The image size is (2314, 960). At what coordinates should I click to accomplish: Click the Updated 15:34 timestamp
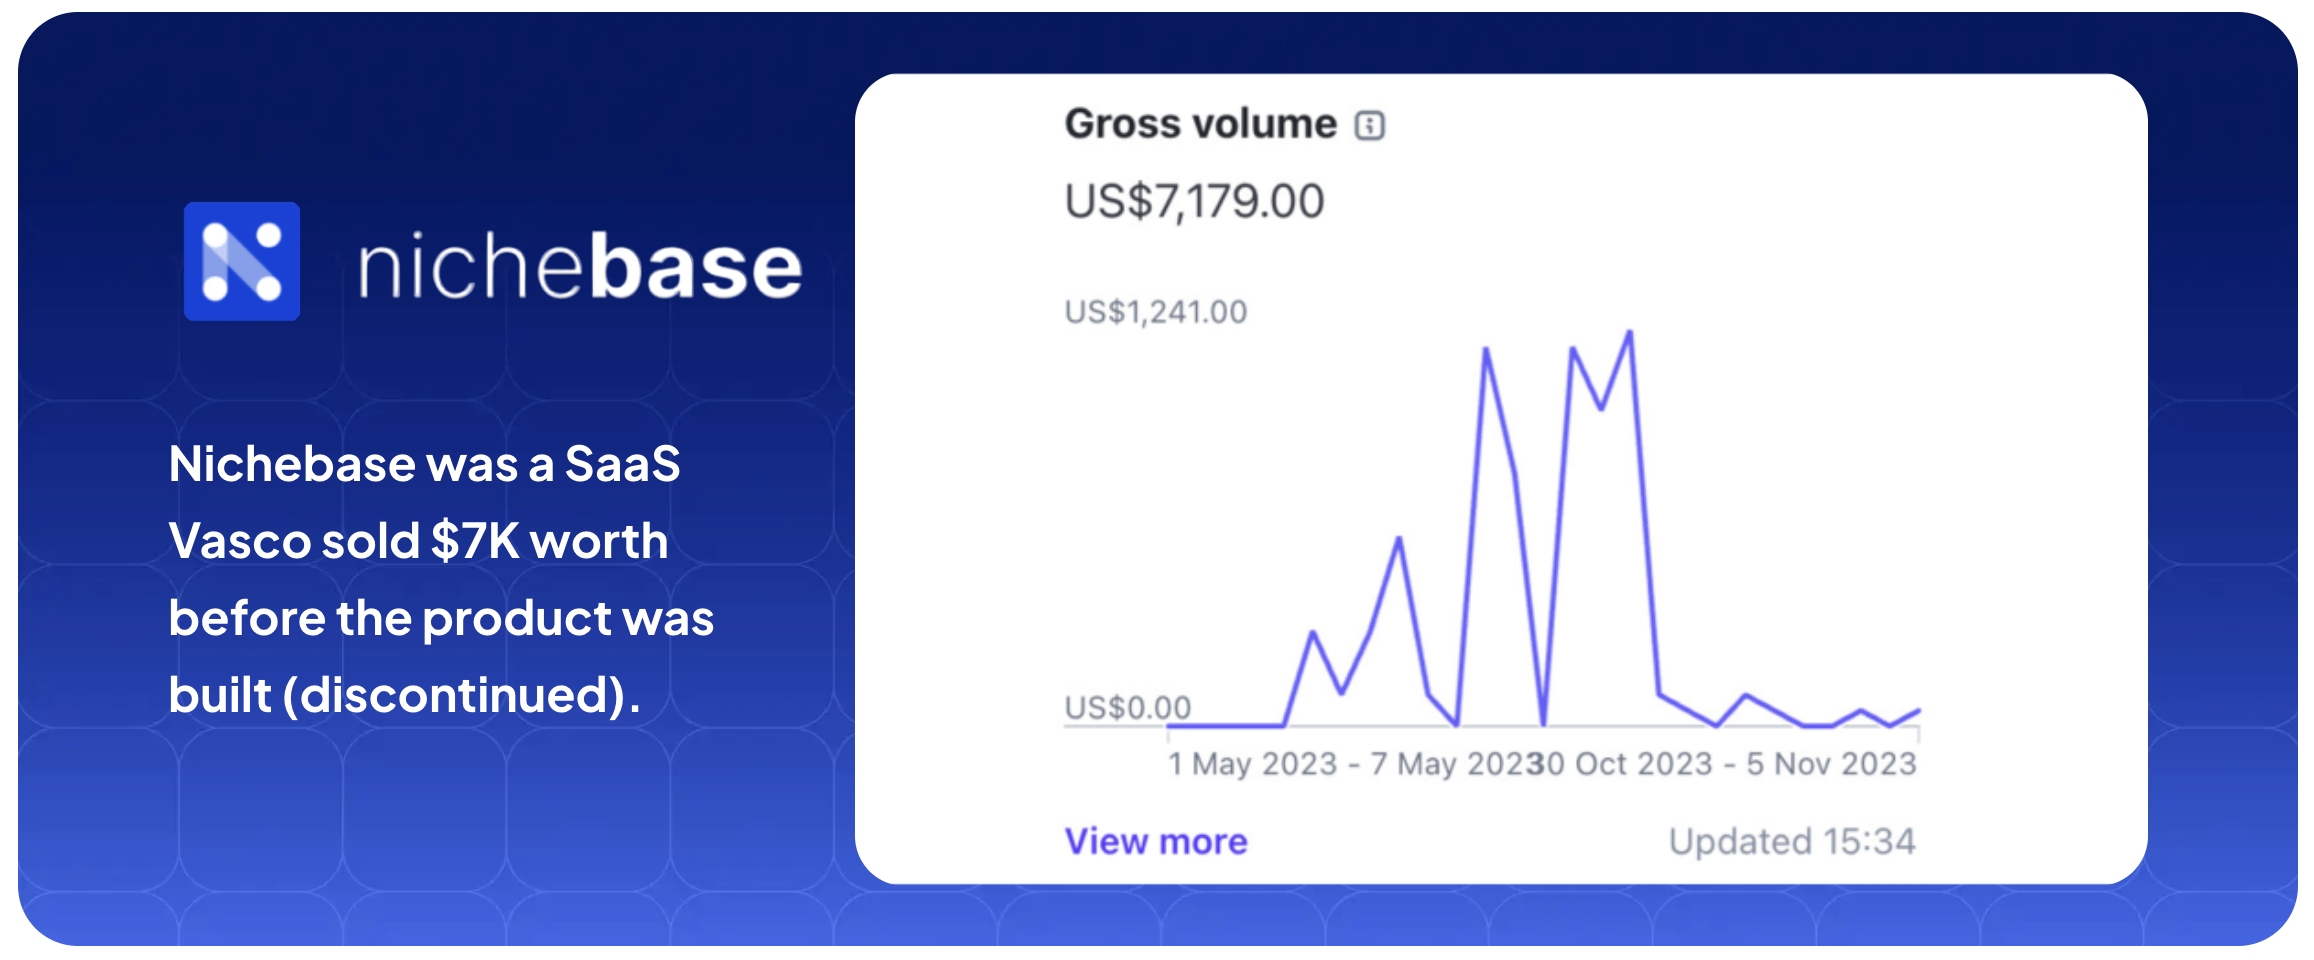point(1791,841)
